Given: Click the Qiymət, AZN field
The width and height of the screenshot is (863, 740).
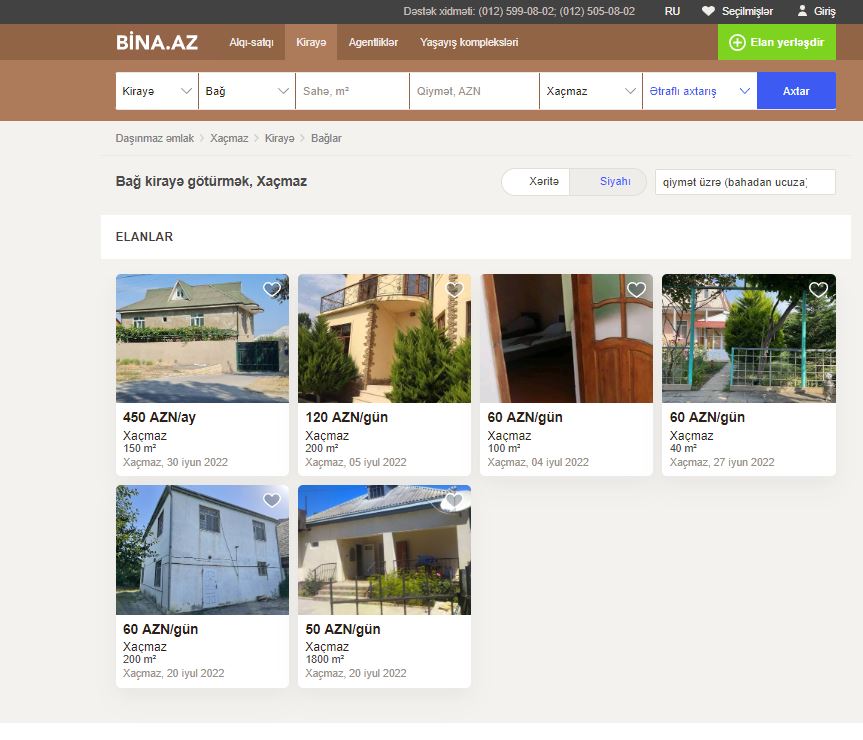Looking at the screenshot, I should point(474,91).
